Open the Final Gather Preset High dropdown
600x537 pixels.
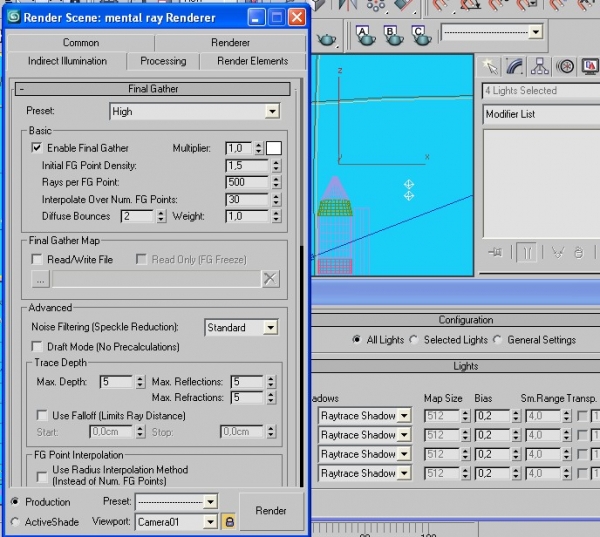272,111
